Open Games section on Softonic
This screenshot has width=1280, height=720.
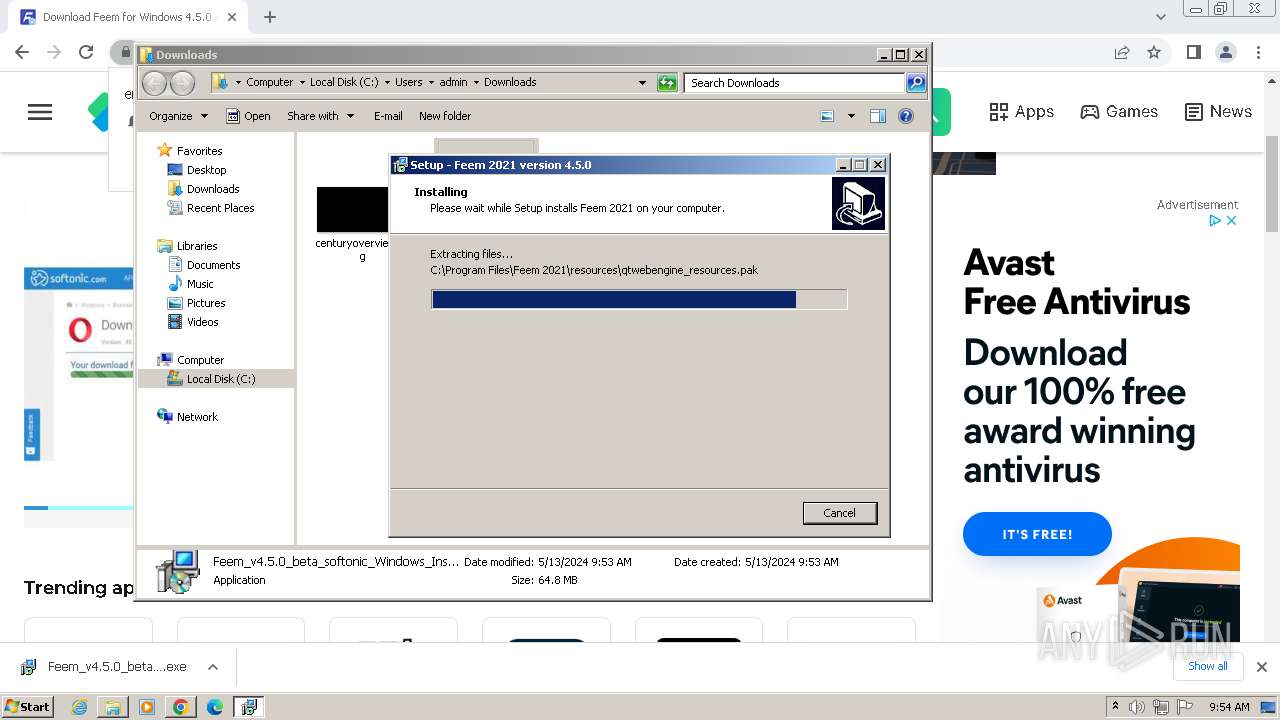pyautogui.click(x=1119, y=112)
